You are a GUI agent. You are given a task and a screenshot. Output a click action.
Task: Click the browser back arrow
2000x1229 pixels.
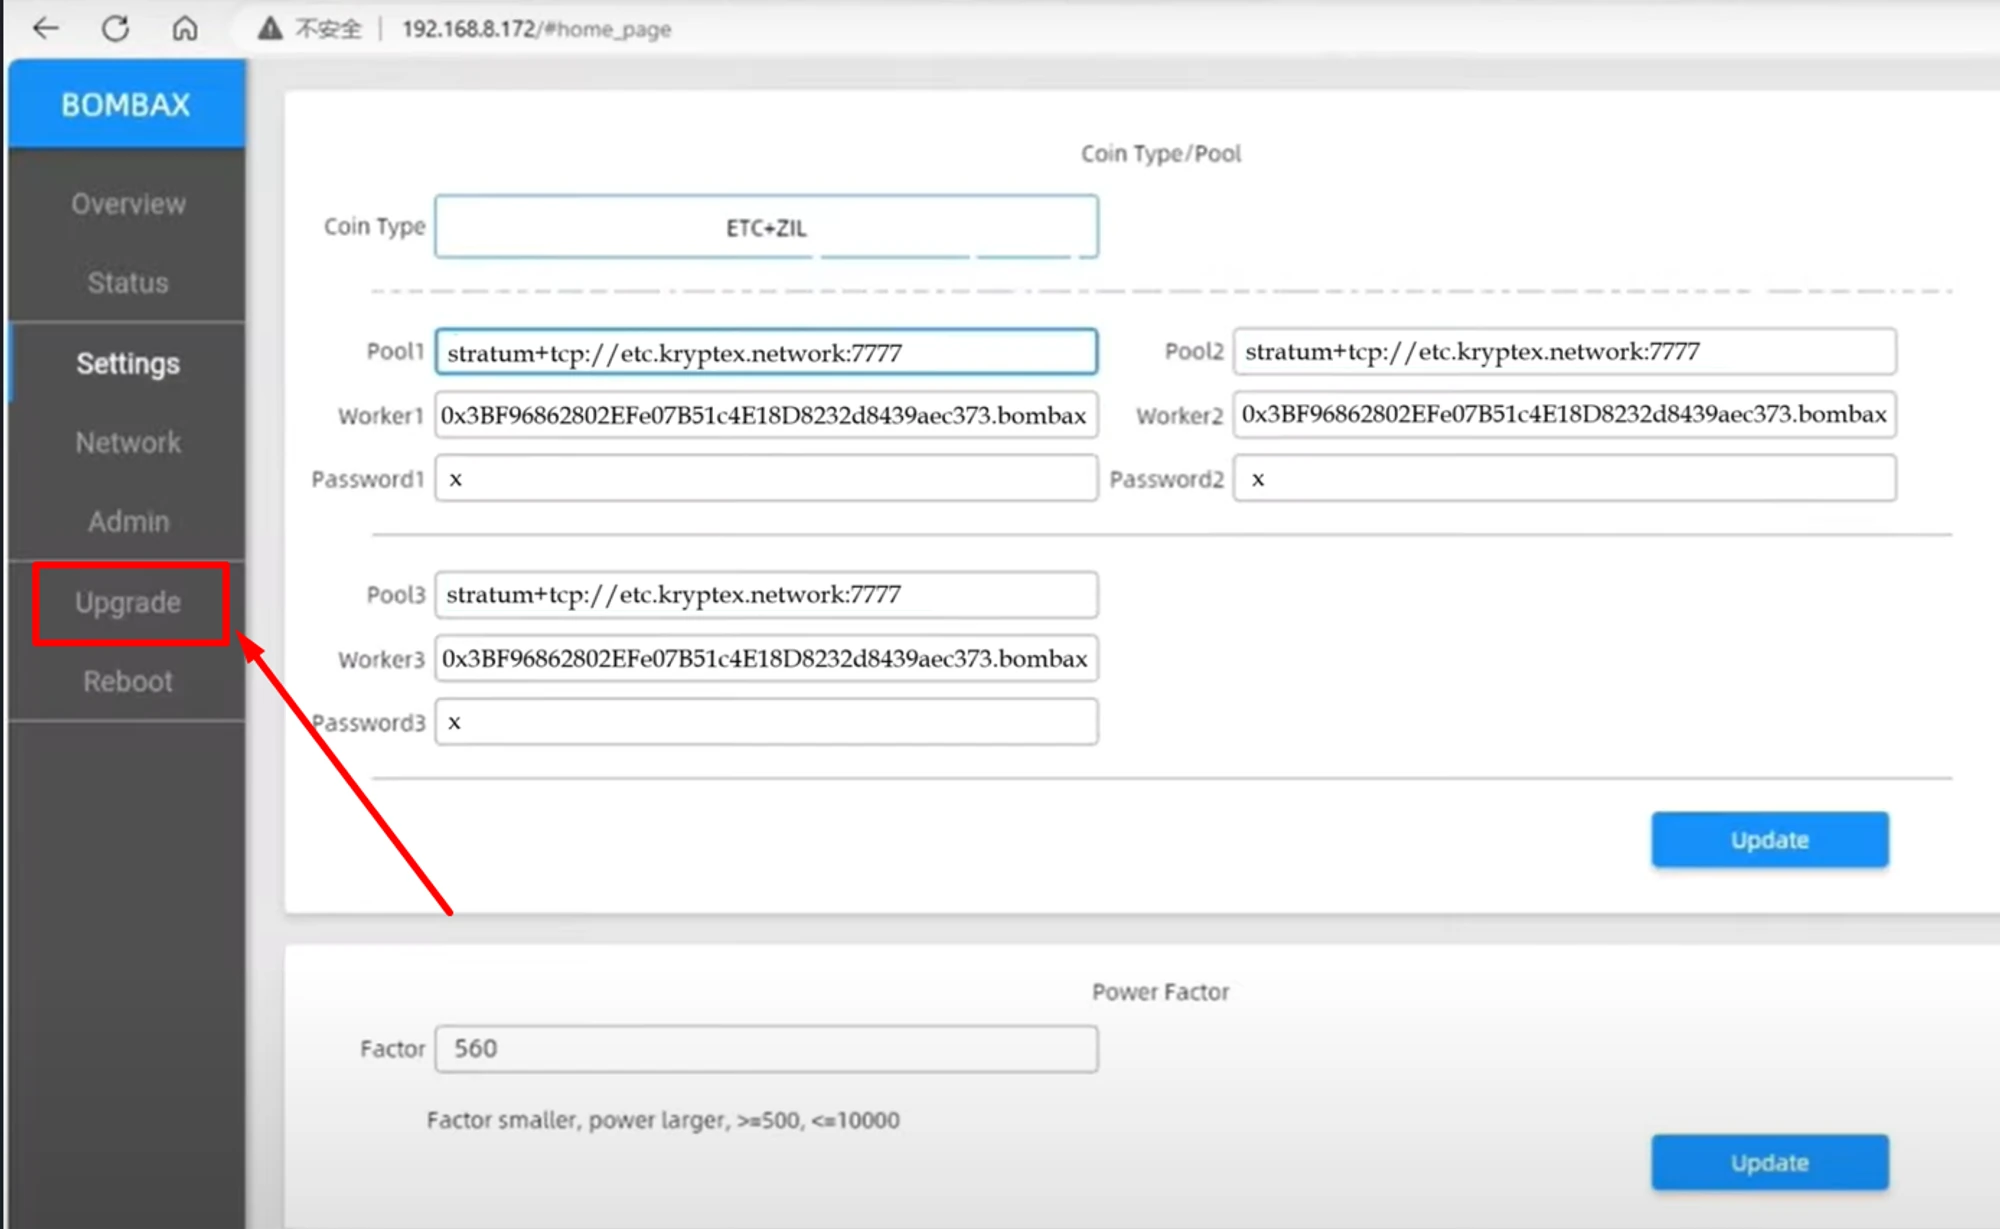point(46,28)
